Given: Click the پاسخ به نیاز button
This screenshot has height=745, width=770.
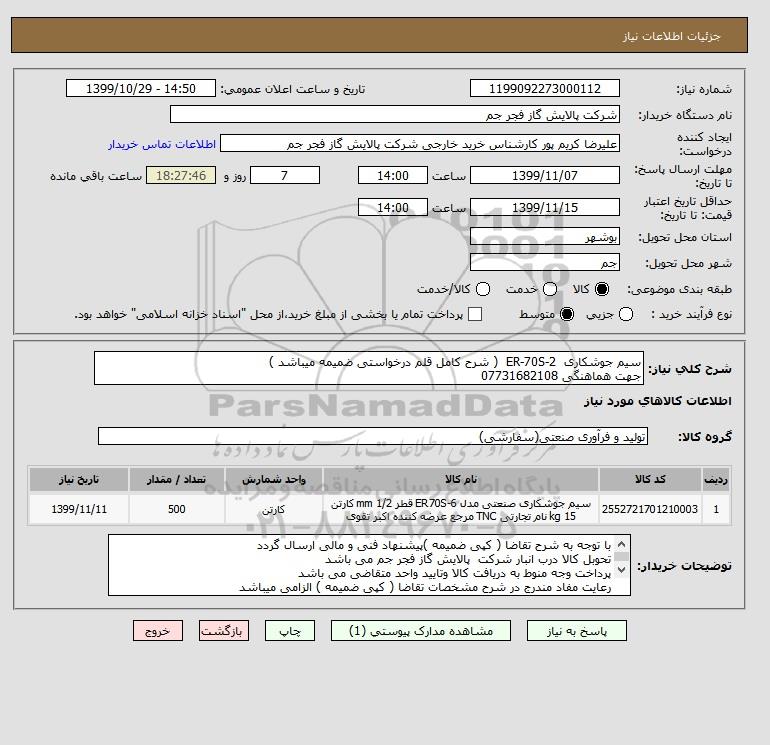Looking at the screenshot, I should pyautogui.click(x=577, y=631).
